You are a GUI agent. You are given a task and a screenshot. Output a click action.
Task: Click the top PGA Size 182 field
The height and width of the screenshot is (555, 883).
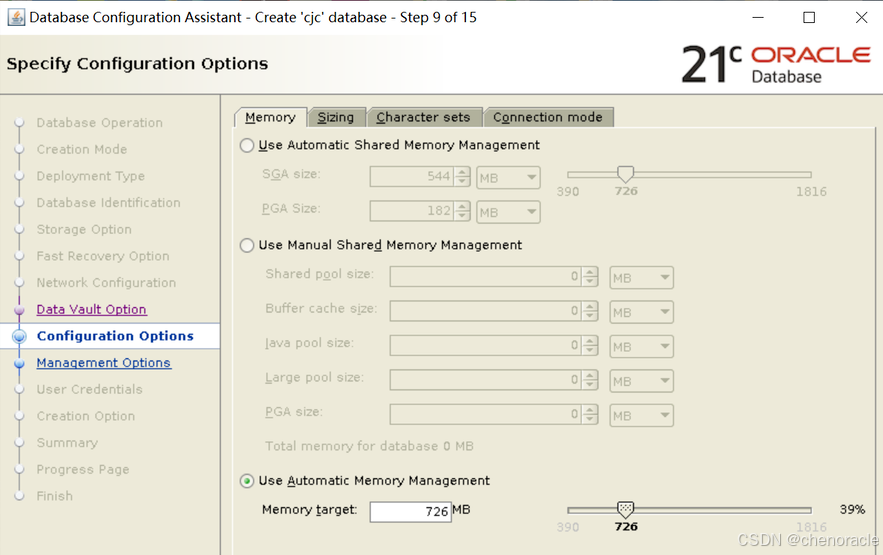412,211
